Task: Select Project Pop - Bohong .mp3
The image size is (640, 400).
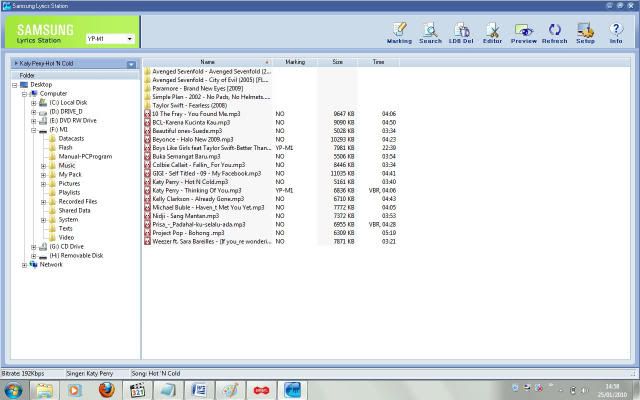Action: pyautogui.click(x=188, y=233)
